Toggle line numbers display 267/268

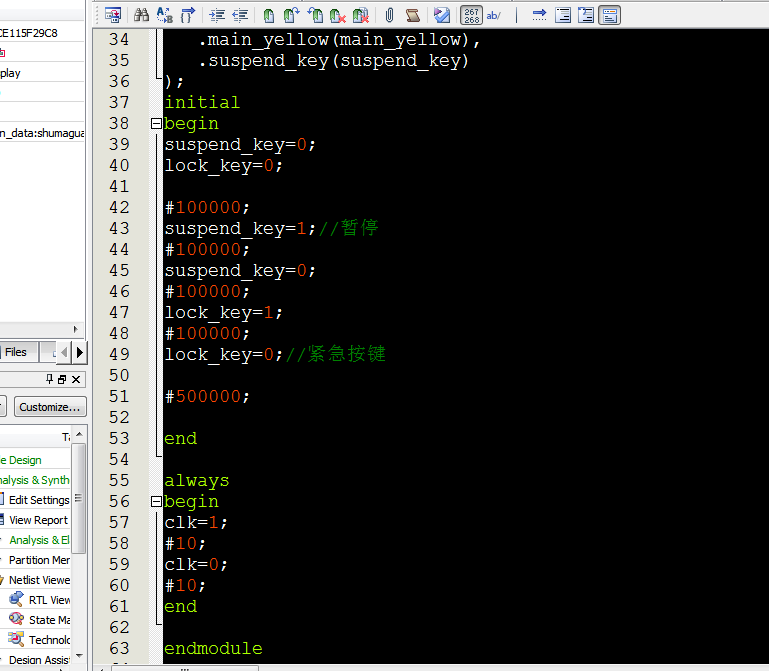coord(471,15)
